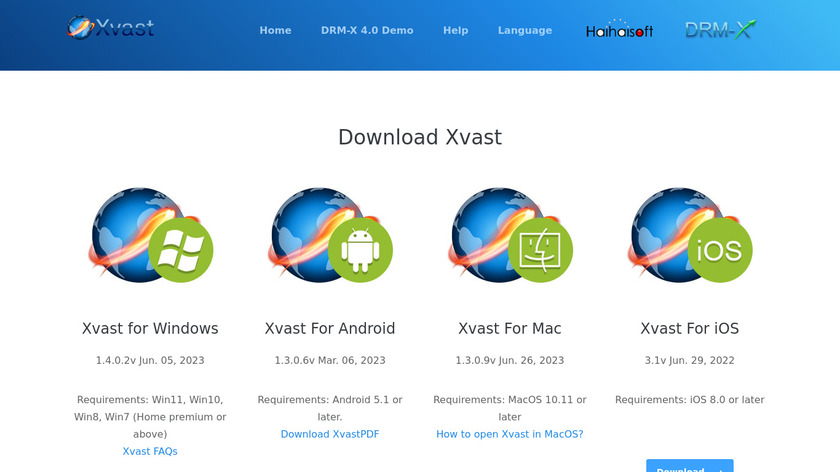Open the DRM-X logo link
Viewport: 840px width, 472px height.
pos(721,29)
